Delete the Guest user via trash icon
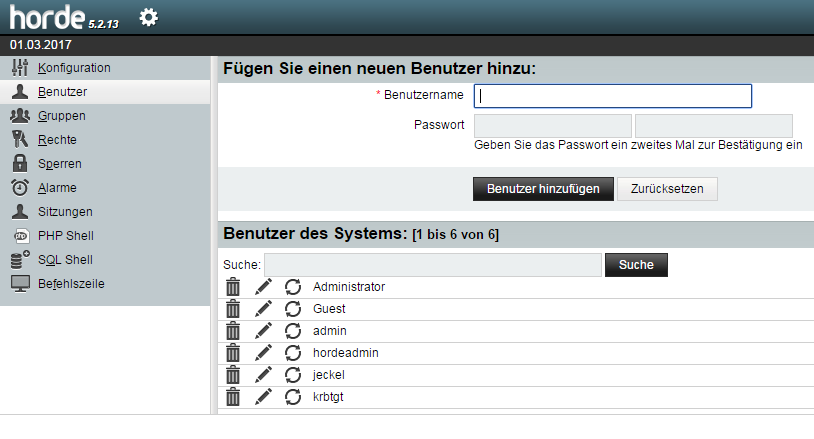This screenshot has width=814, height=439. pos(233,309)
